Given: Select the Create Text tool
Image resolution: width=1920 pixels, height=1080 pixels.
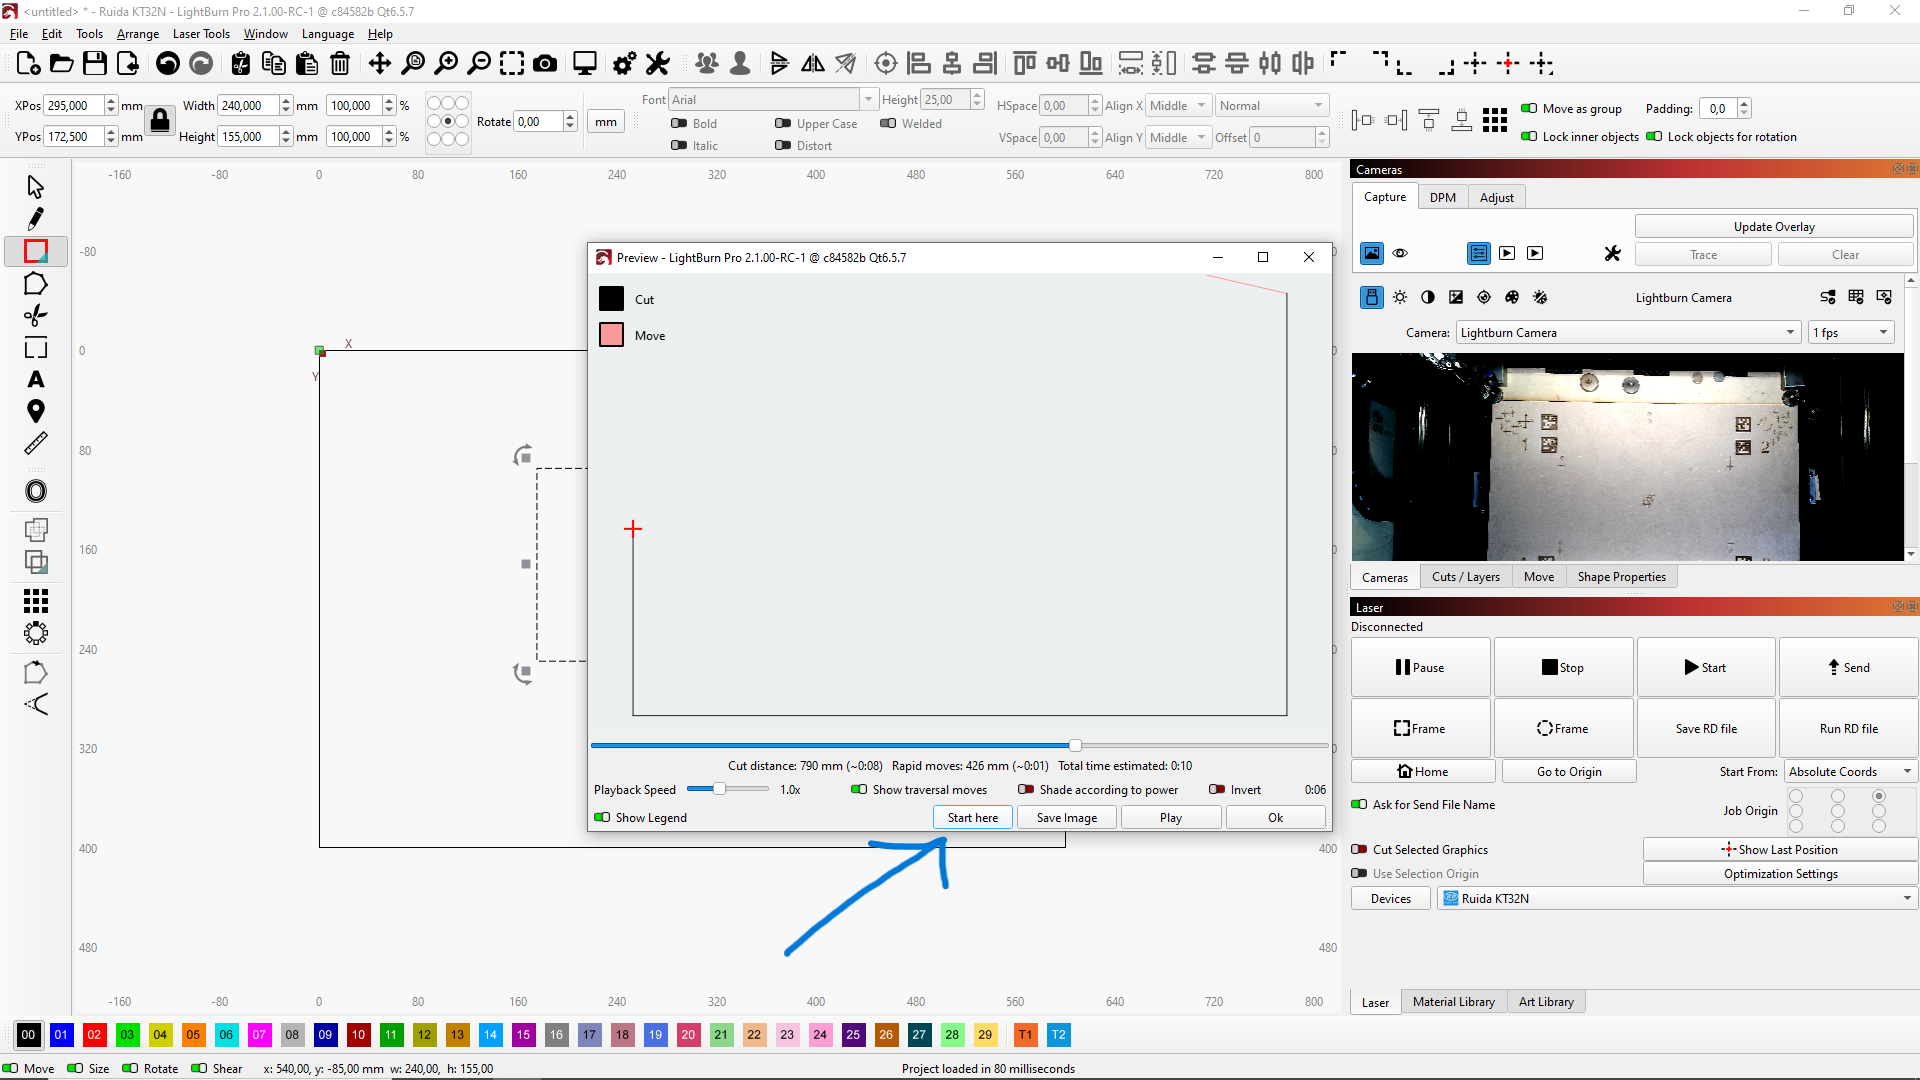Looking at the screenshot, I should (36, 380).
